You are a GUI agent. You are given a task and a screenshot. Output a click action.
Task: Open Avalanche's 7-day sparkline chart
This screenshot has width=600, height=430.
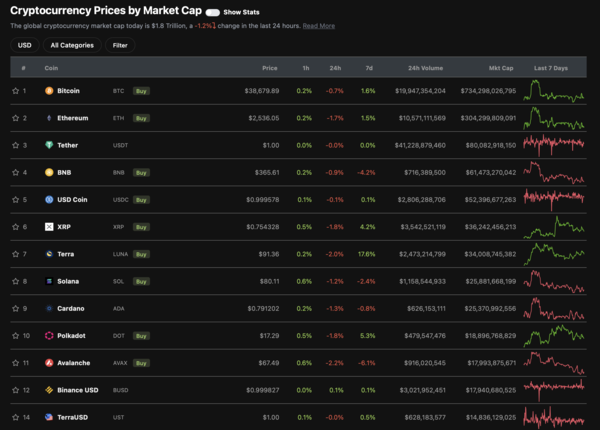[554, 363]
